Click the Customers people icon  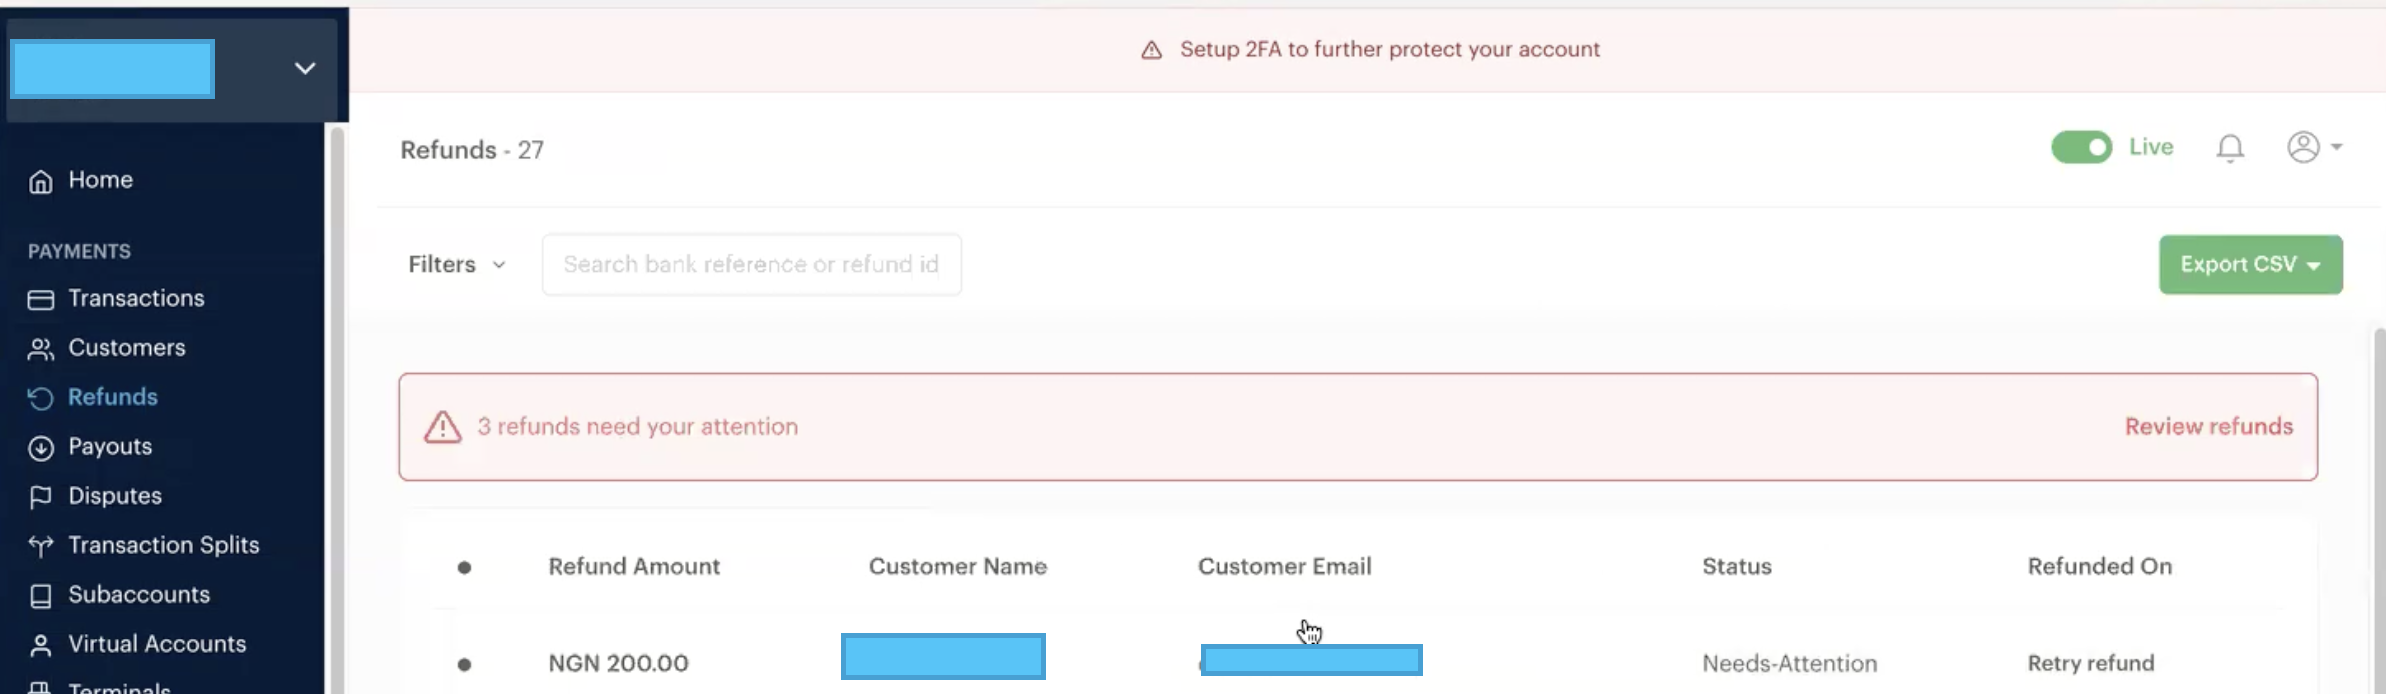click(40, 349)
